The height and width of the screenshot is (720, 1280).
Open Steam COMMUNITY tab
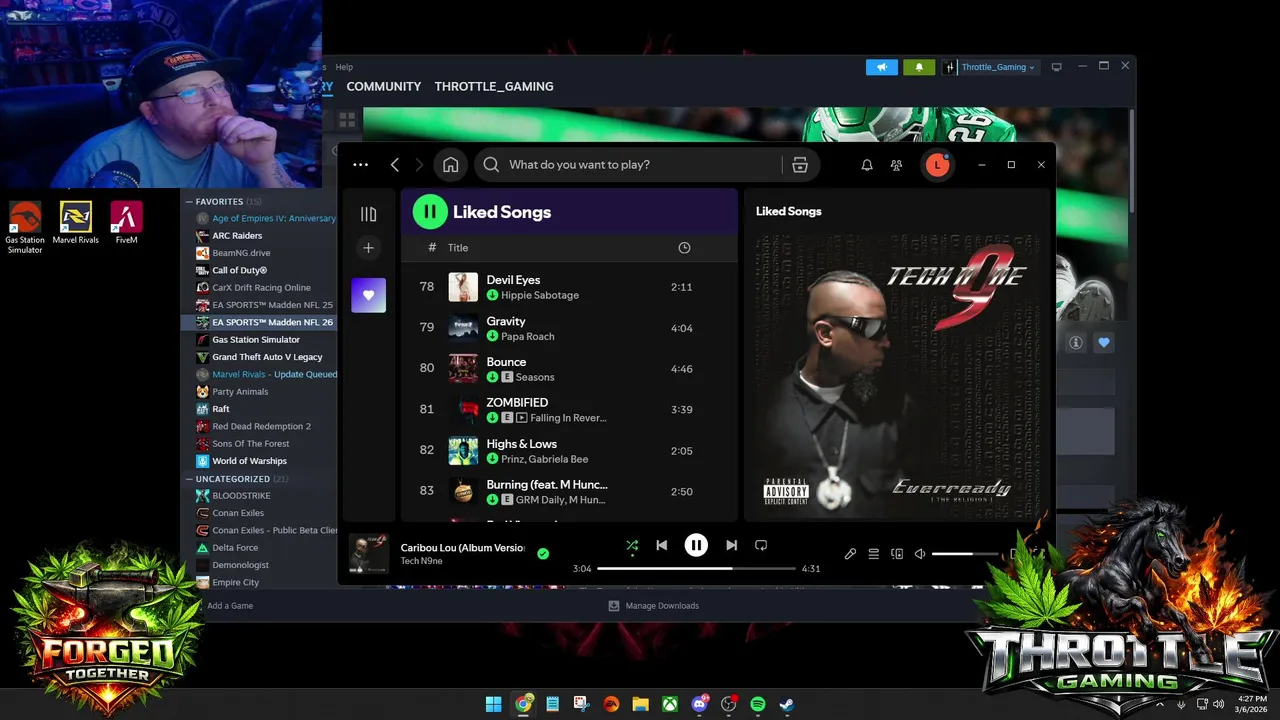coord(384,87)
